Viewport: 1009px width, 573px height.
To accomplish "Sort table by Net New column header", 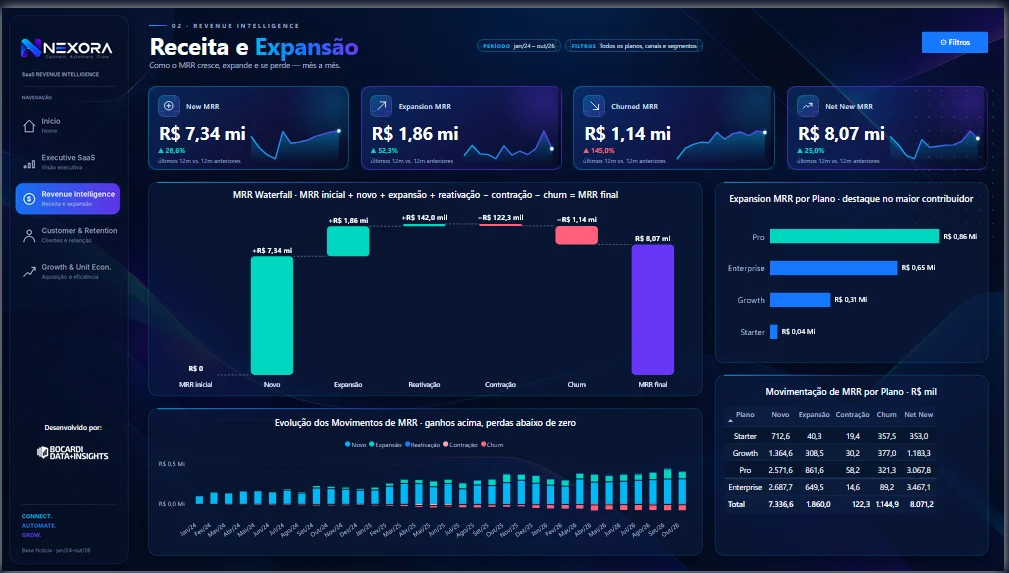I will (918, 415).
